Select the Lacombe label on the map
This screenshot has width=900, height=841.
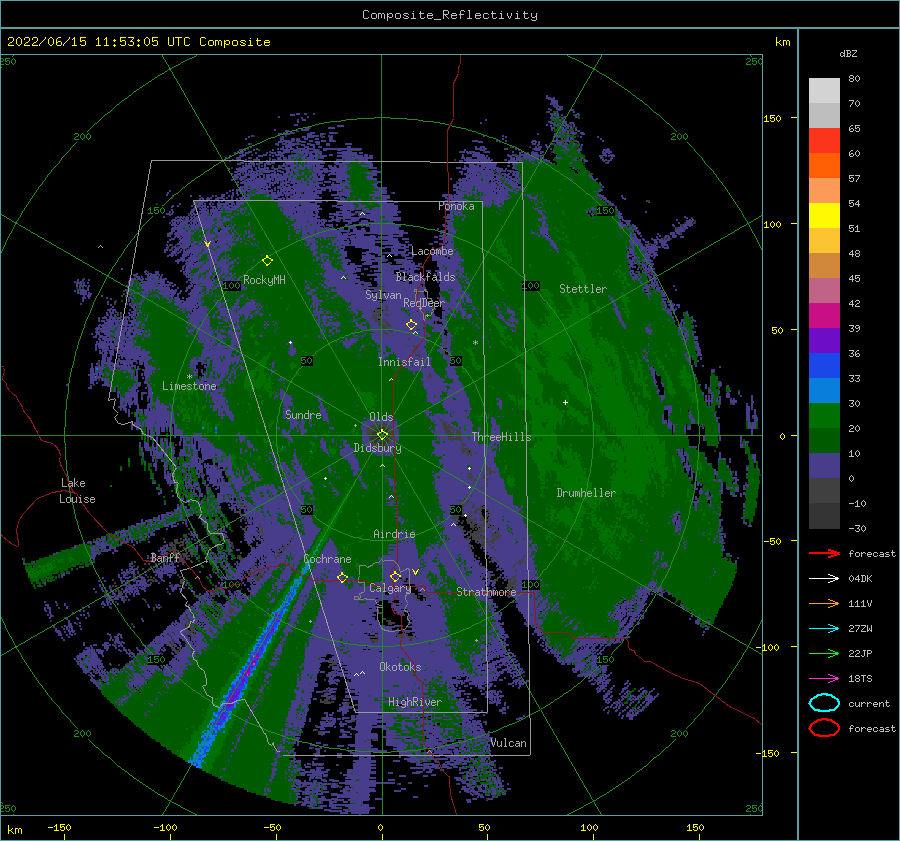[x=432, y=251]
